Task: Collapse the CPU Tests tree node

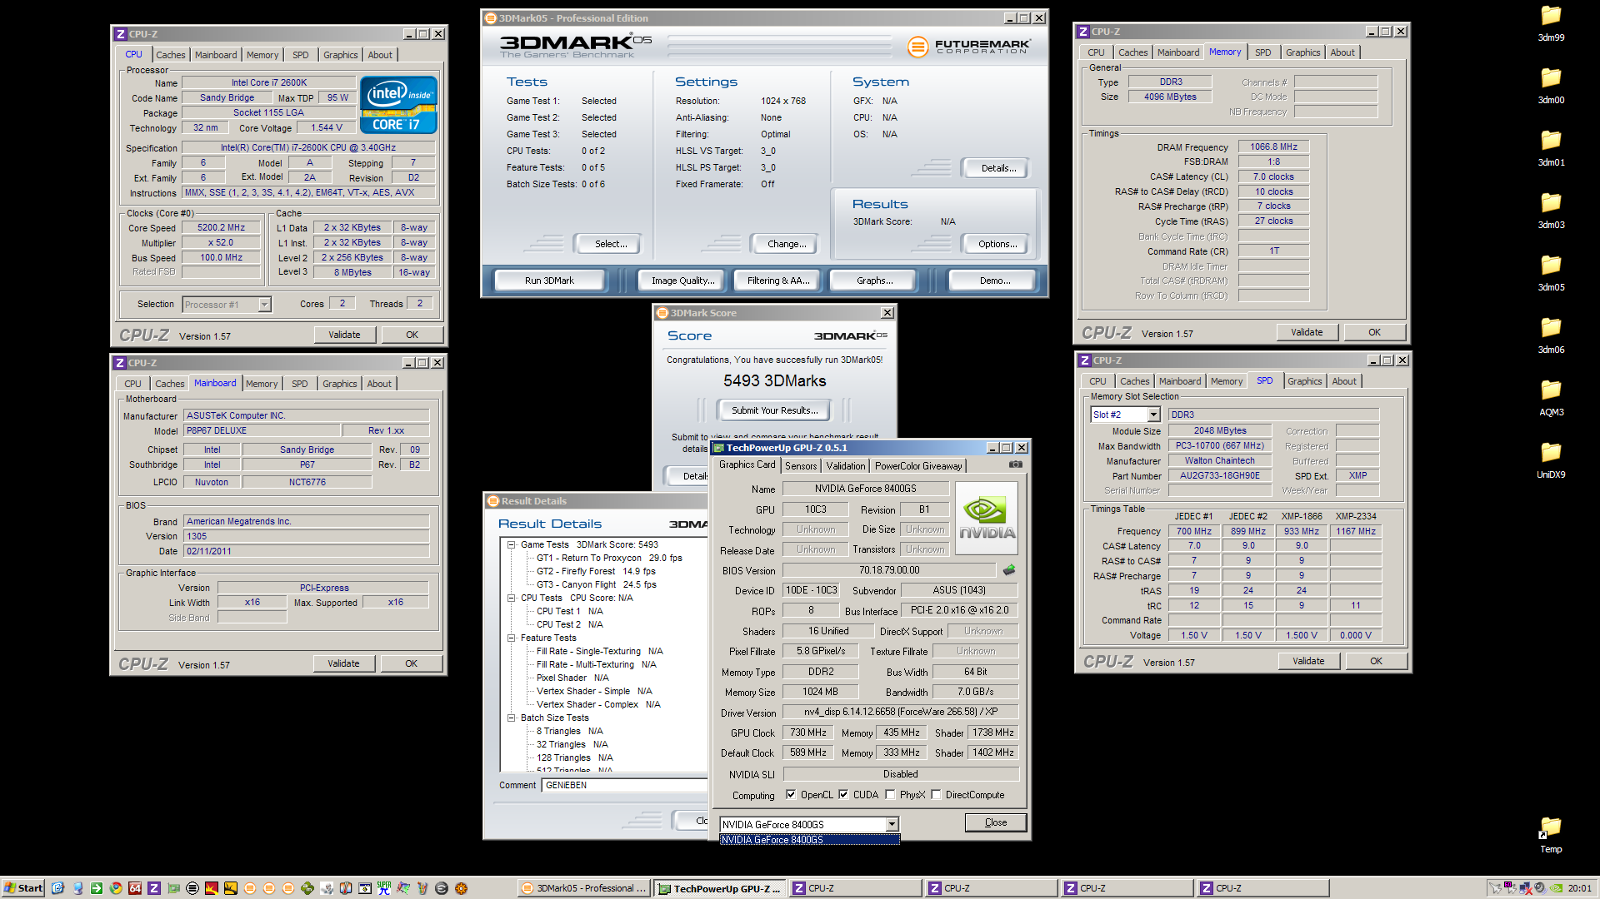Action: coord(511,598)
